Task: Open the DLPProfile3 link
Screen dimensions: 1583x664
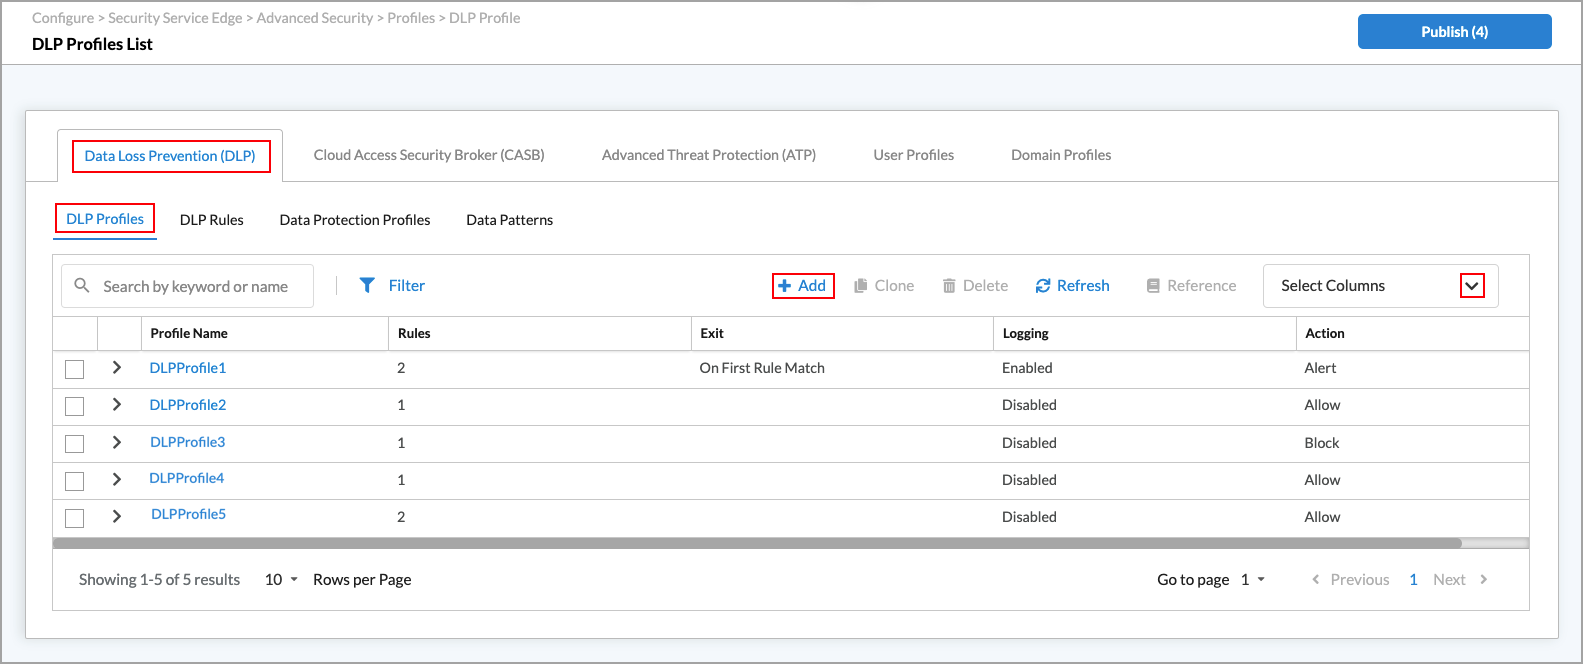Action: point(188,442)
